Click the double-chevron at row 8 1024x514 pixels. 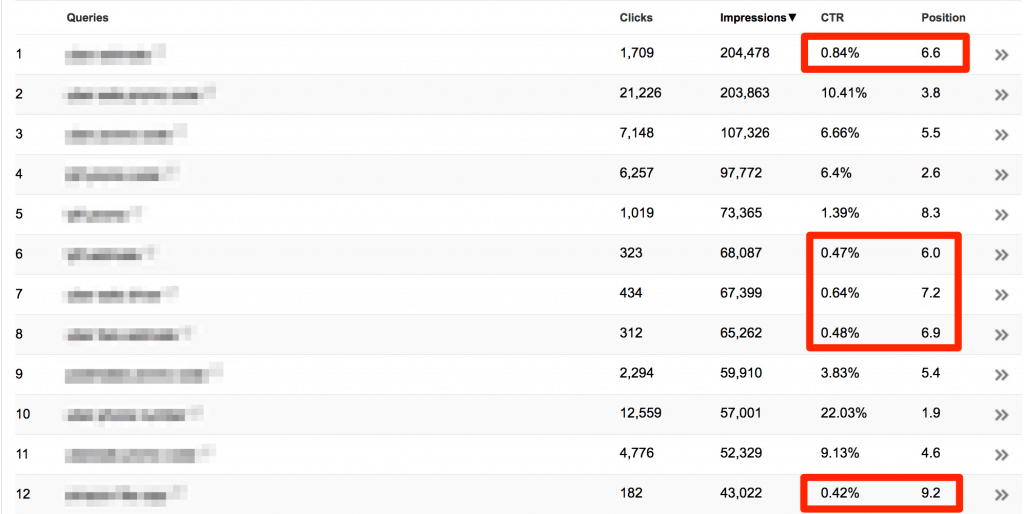(1001, 335)
